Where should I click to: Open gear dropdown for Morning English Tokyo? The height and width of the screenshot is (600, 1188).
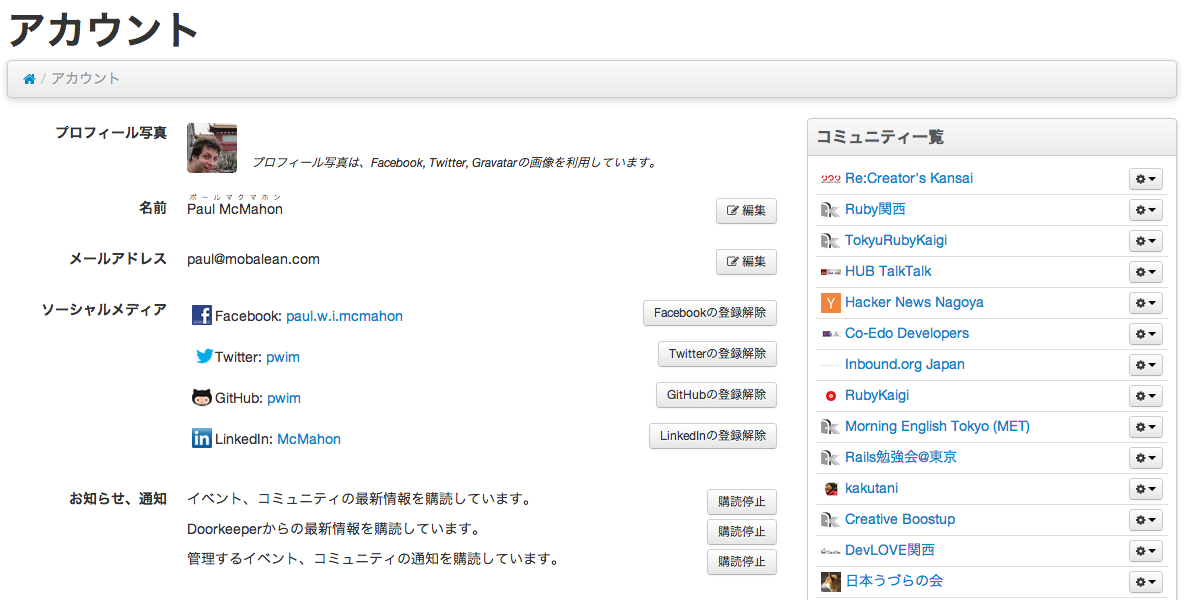(1146, 427)
